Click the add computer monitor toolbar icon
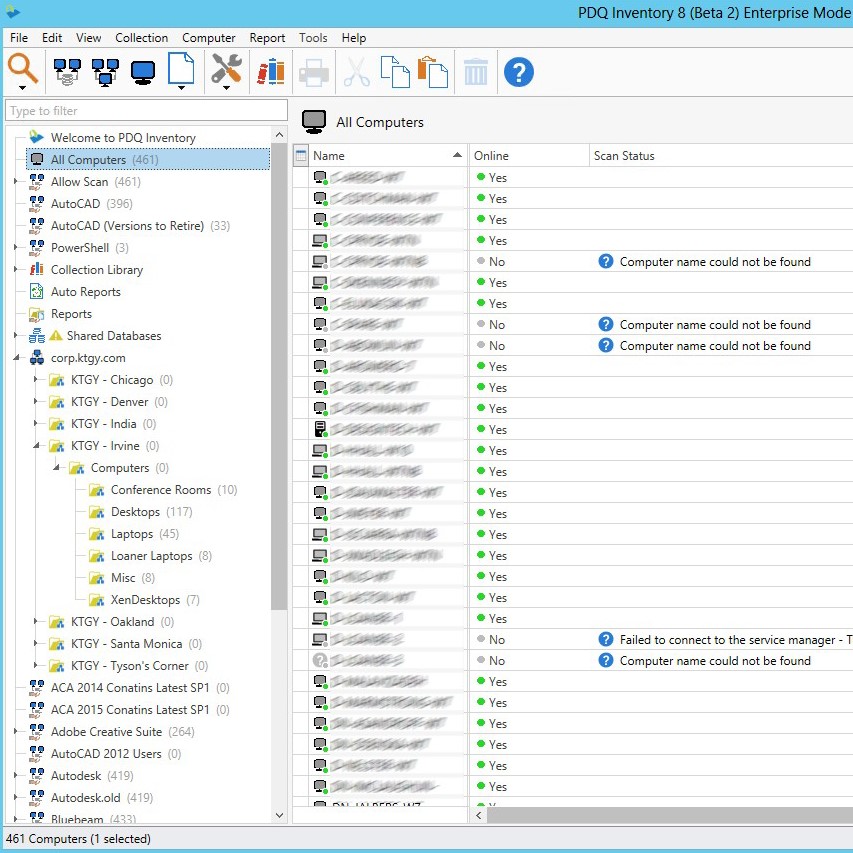The image size is (853, 853). tap(143, 73)
